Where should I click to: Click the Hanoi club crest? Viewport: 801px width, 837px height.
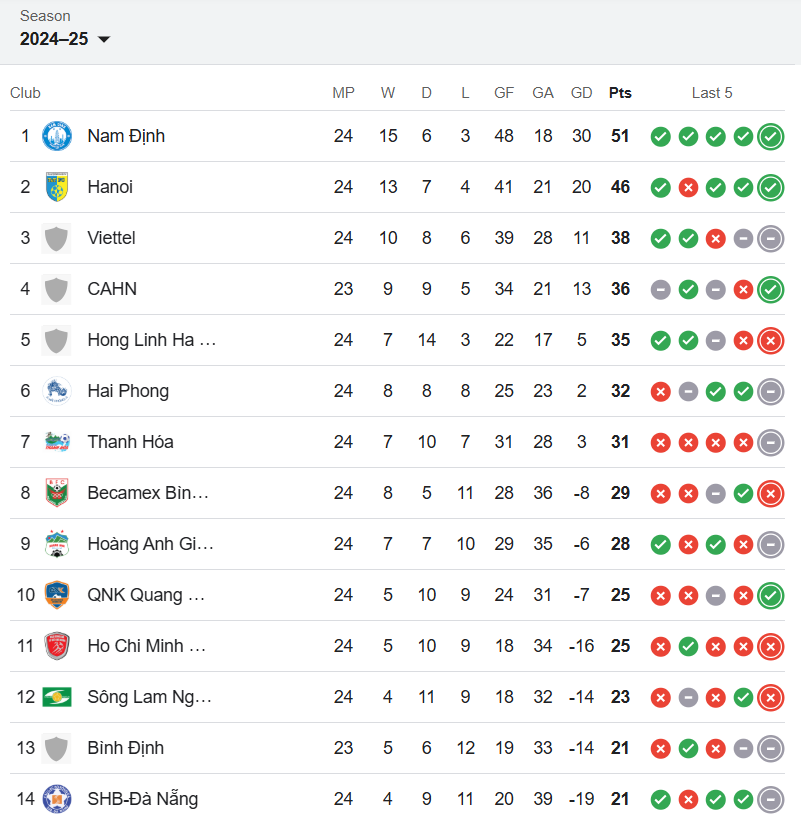pos(57,187)
